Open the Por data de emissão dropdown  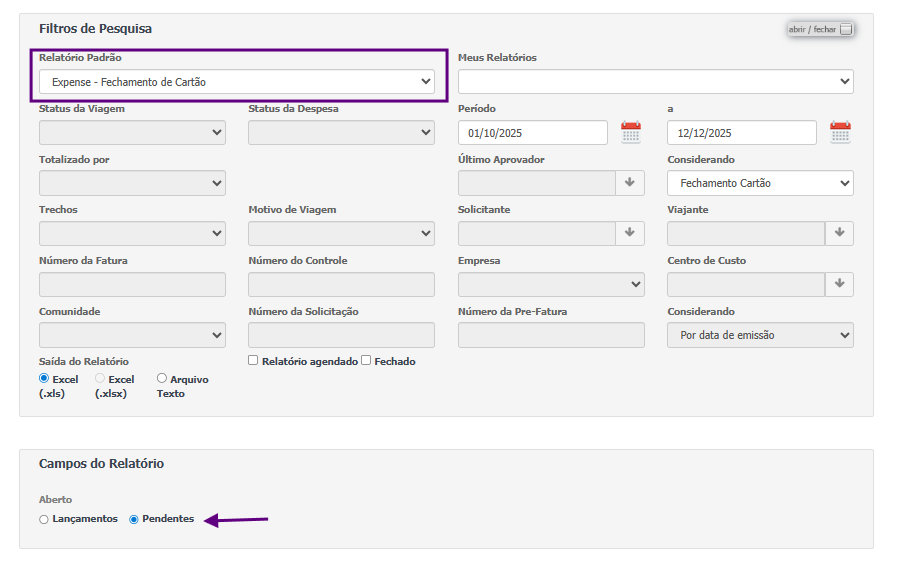click(x=759, y=335)
